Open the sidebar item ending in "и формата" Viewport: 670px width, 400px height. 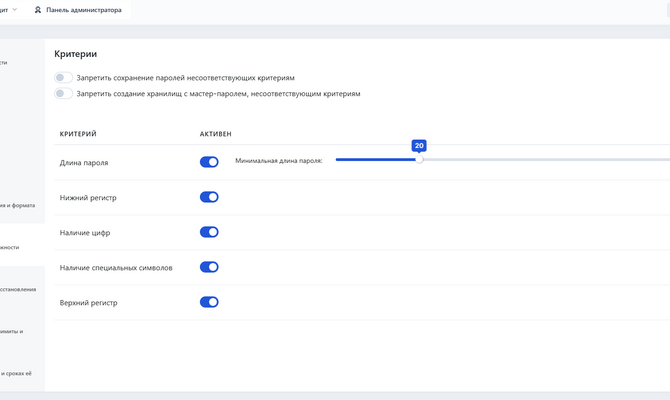(x=18, y=205)
